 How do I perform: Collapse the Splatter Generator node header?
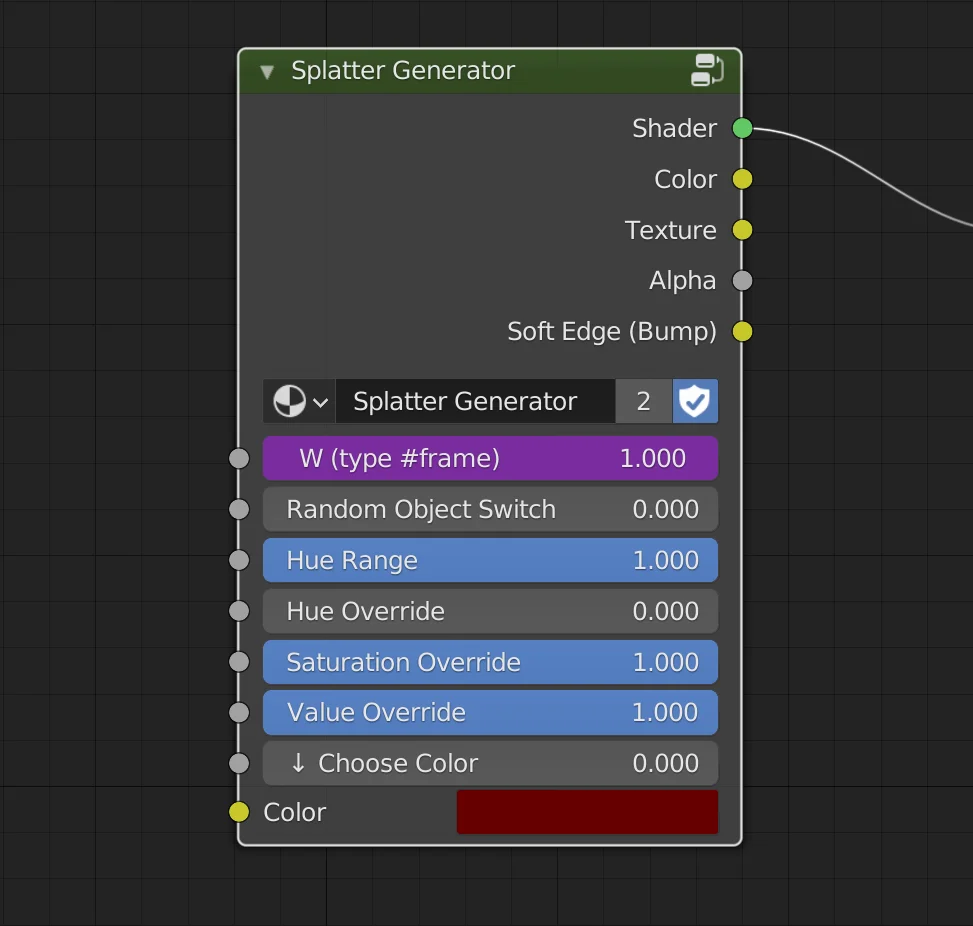click(x=266, y=71)
